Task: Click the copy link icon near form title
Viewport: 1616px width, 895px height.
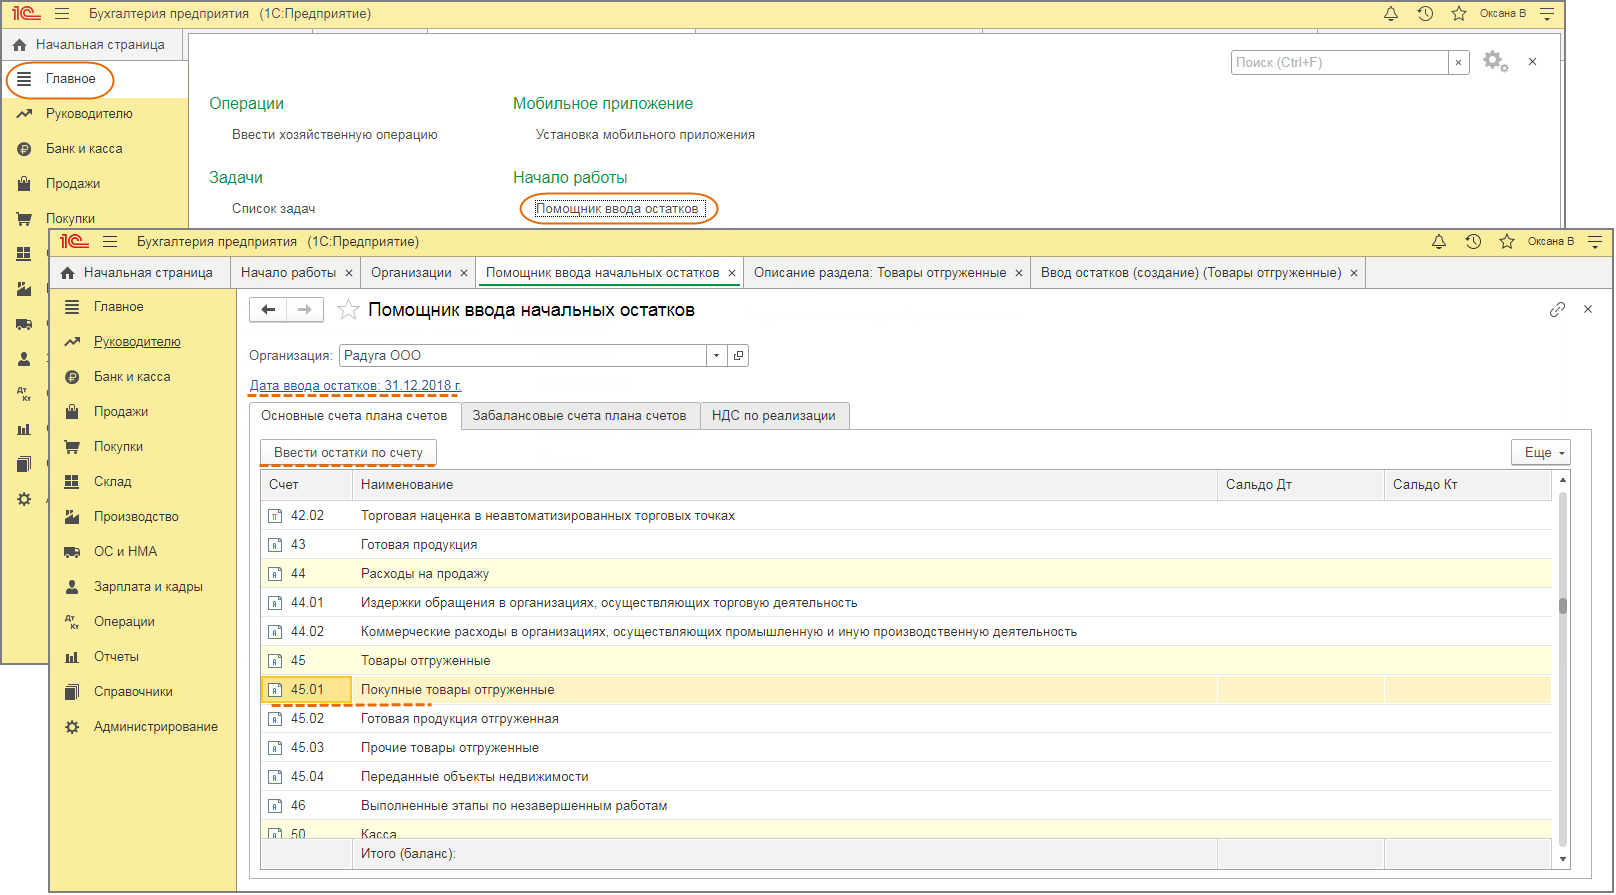Action: click(x=1557, y=310)
